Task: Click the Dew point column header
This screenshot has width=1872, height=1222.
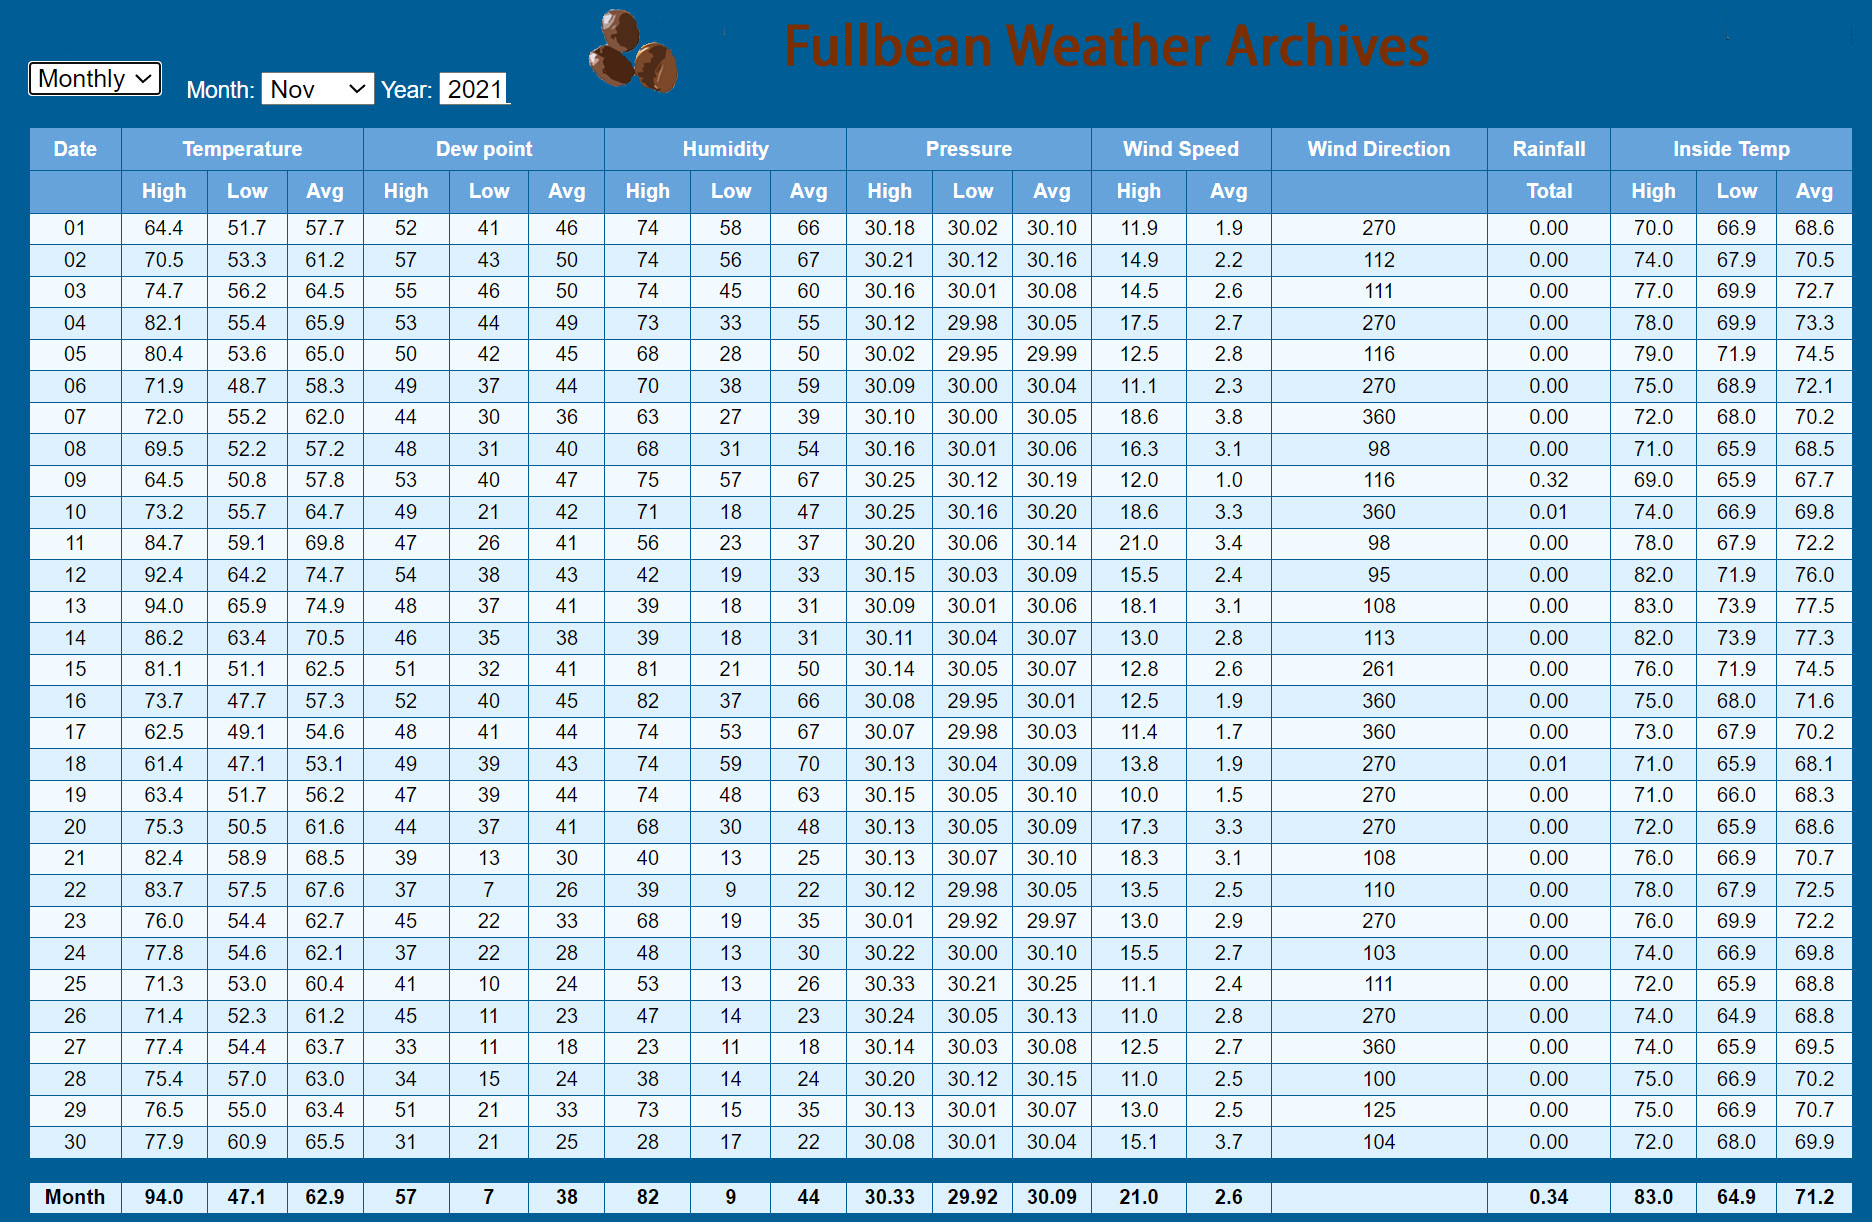Action: [x=484, y=149]
